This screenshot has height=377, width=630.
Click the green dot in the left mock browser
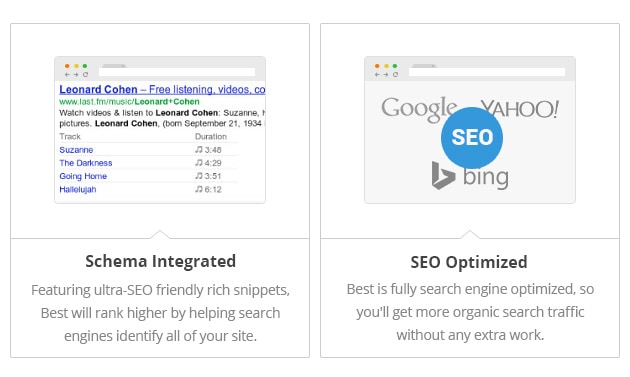85,66
